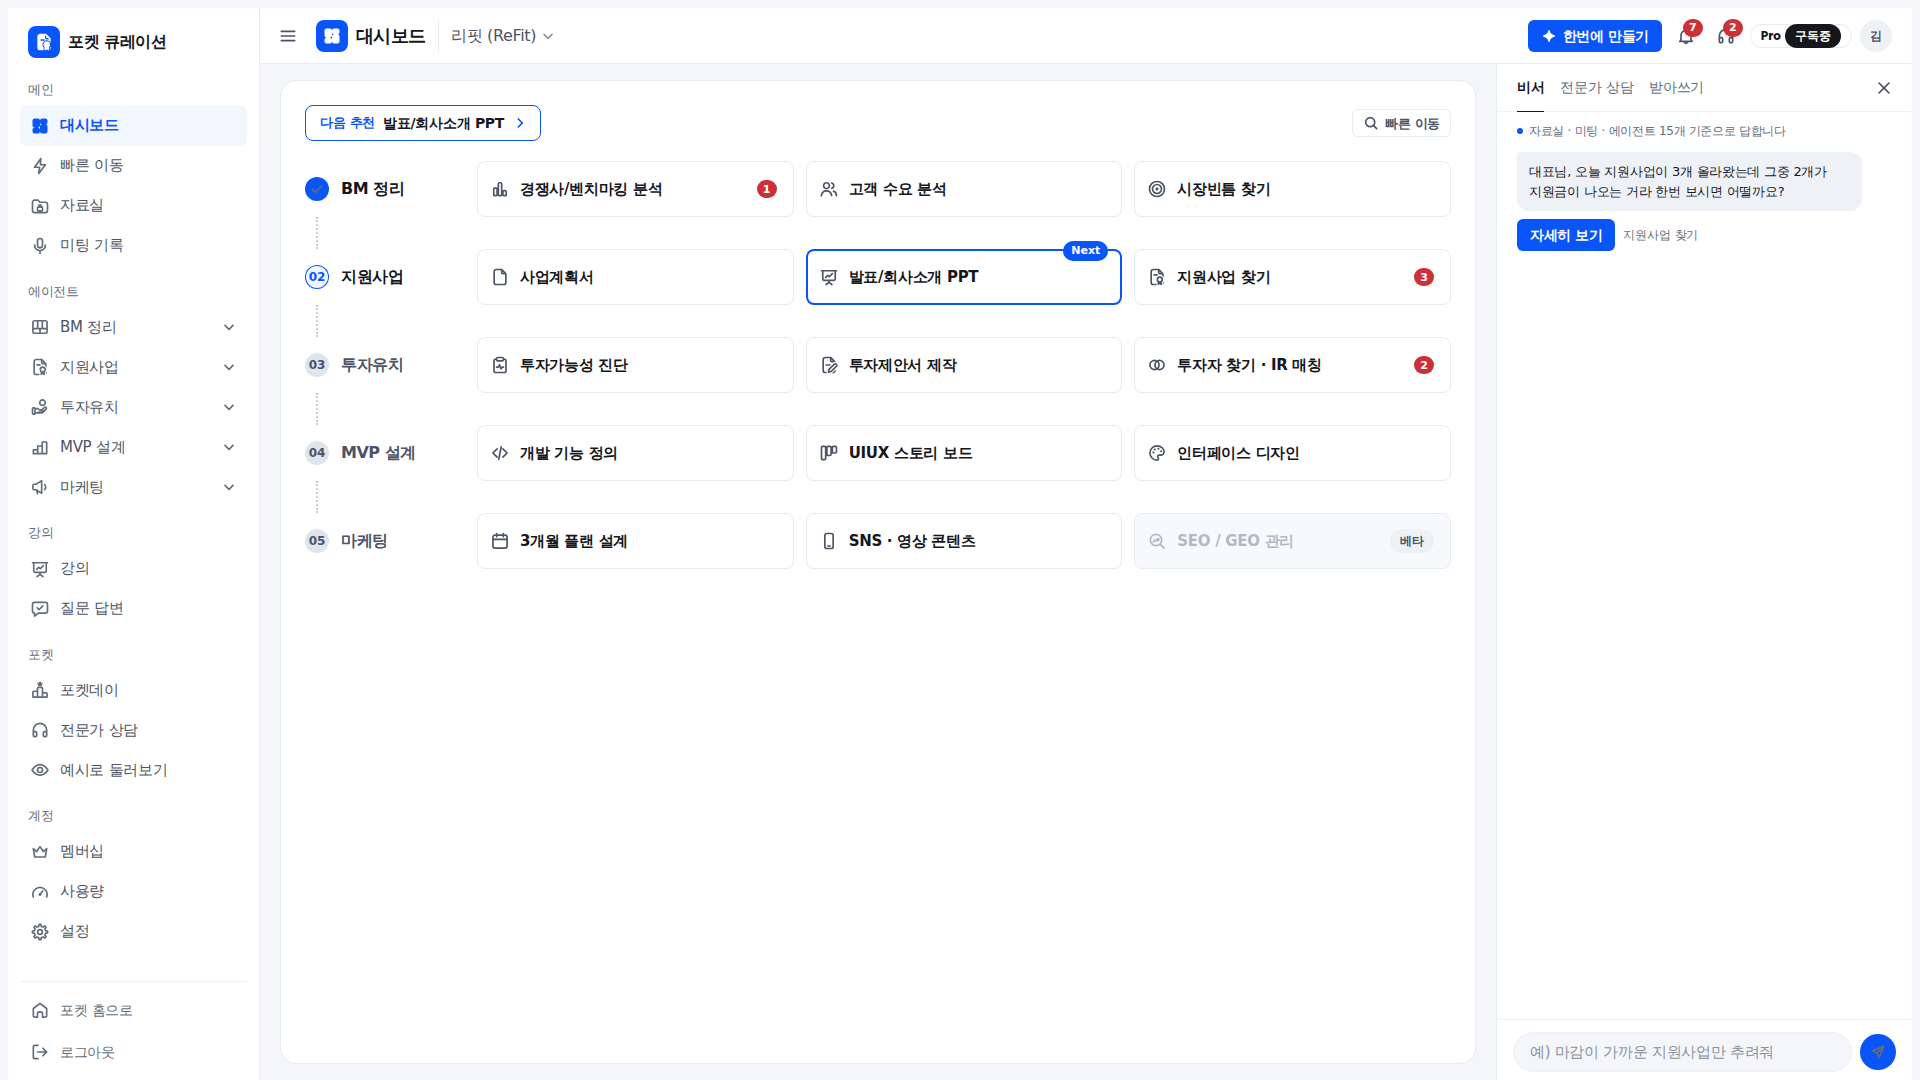Click the user avatar 김
The width and height of the screenshot is (1920, 1080).
1876,36
